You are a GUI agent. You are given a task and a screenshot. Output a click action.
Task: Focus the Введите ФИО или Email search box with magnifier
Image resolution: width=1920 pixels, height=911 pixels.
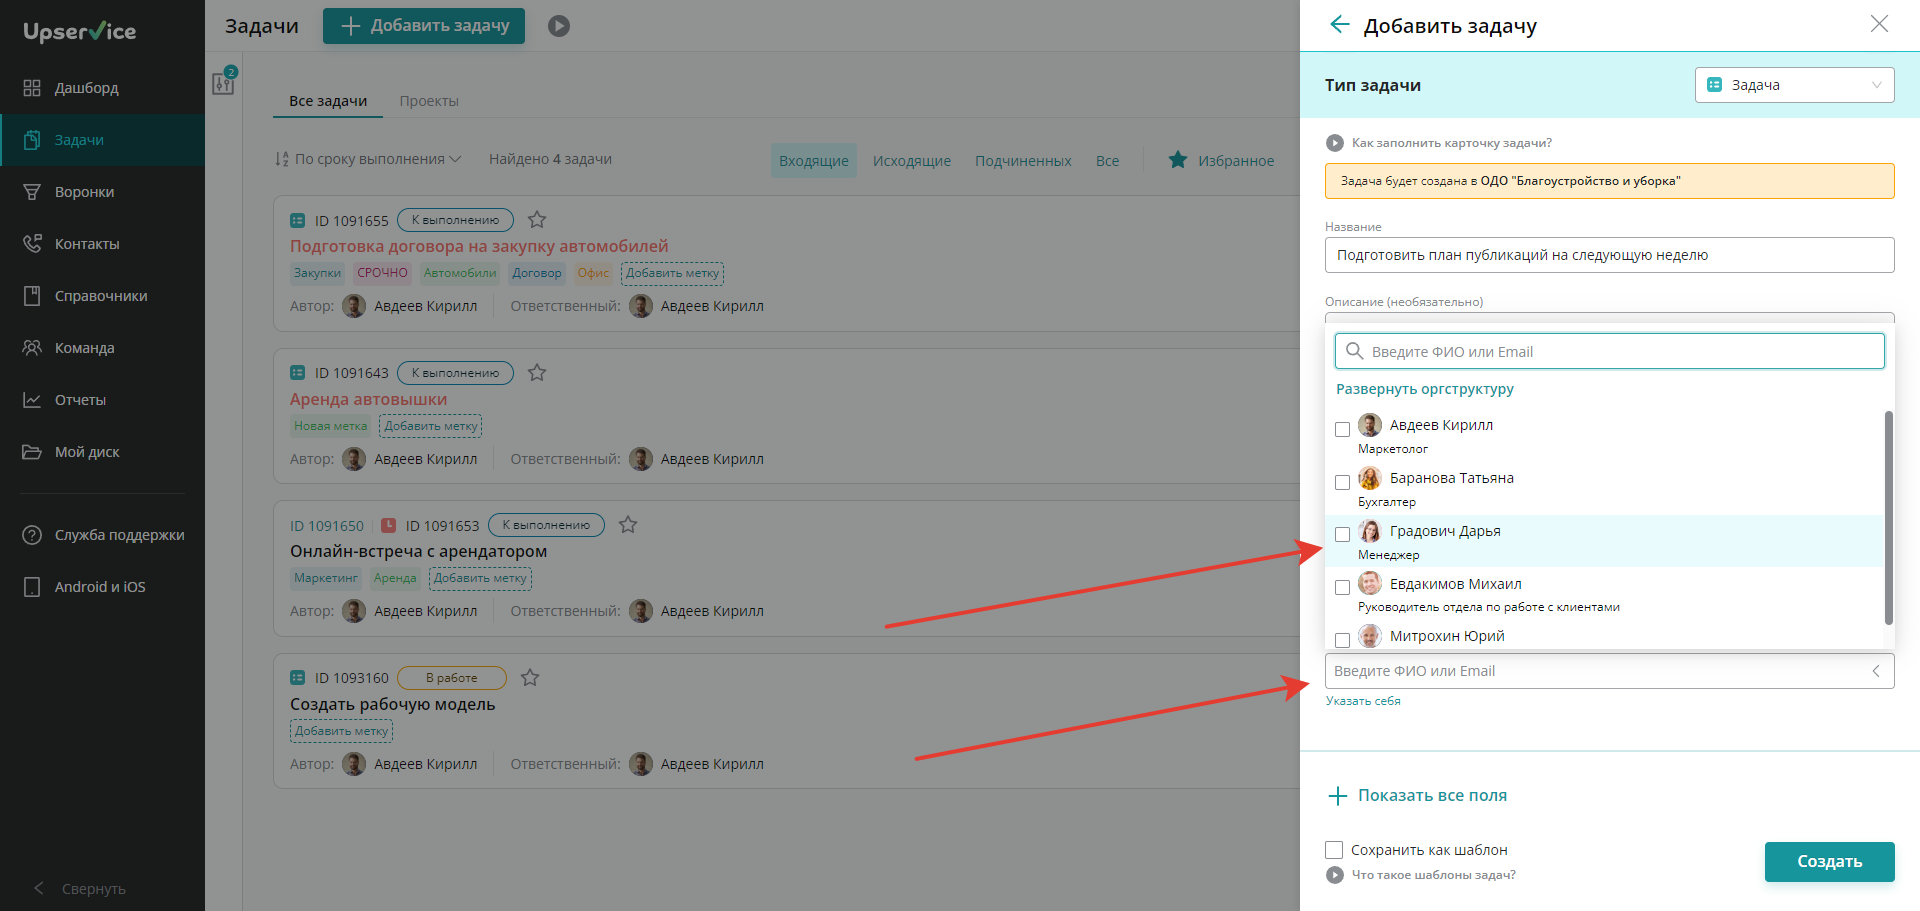[1609, 351]
